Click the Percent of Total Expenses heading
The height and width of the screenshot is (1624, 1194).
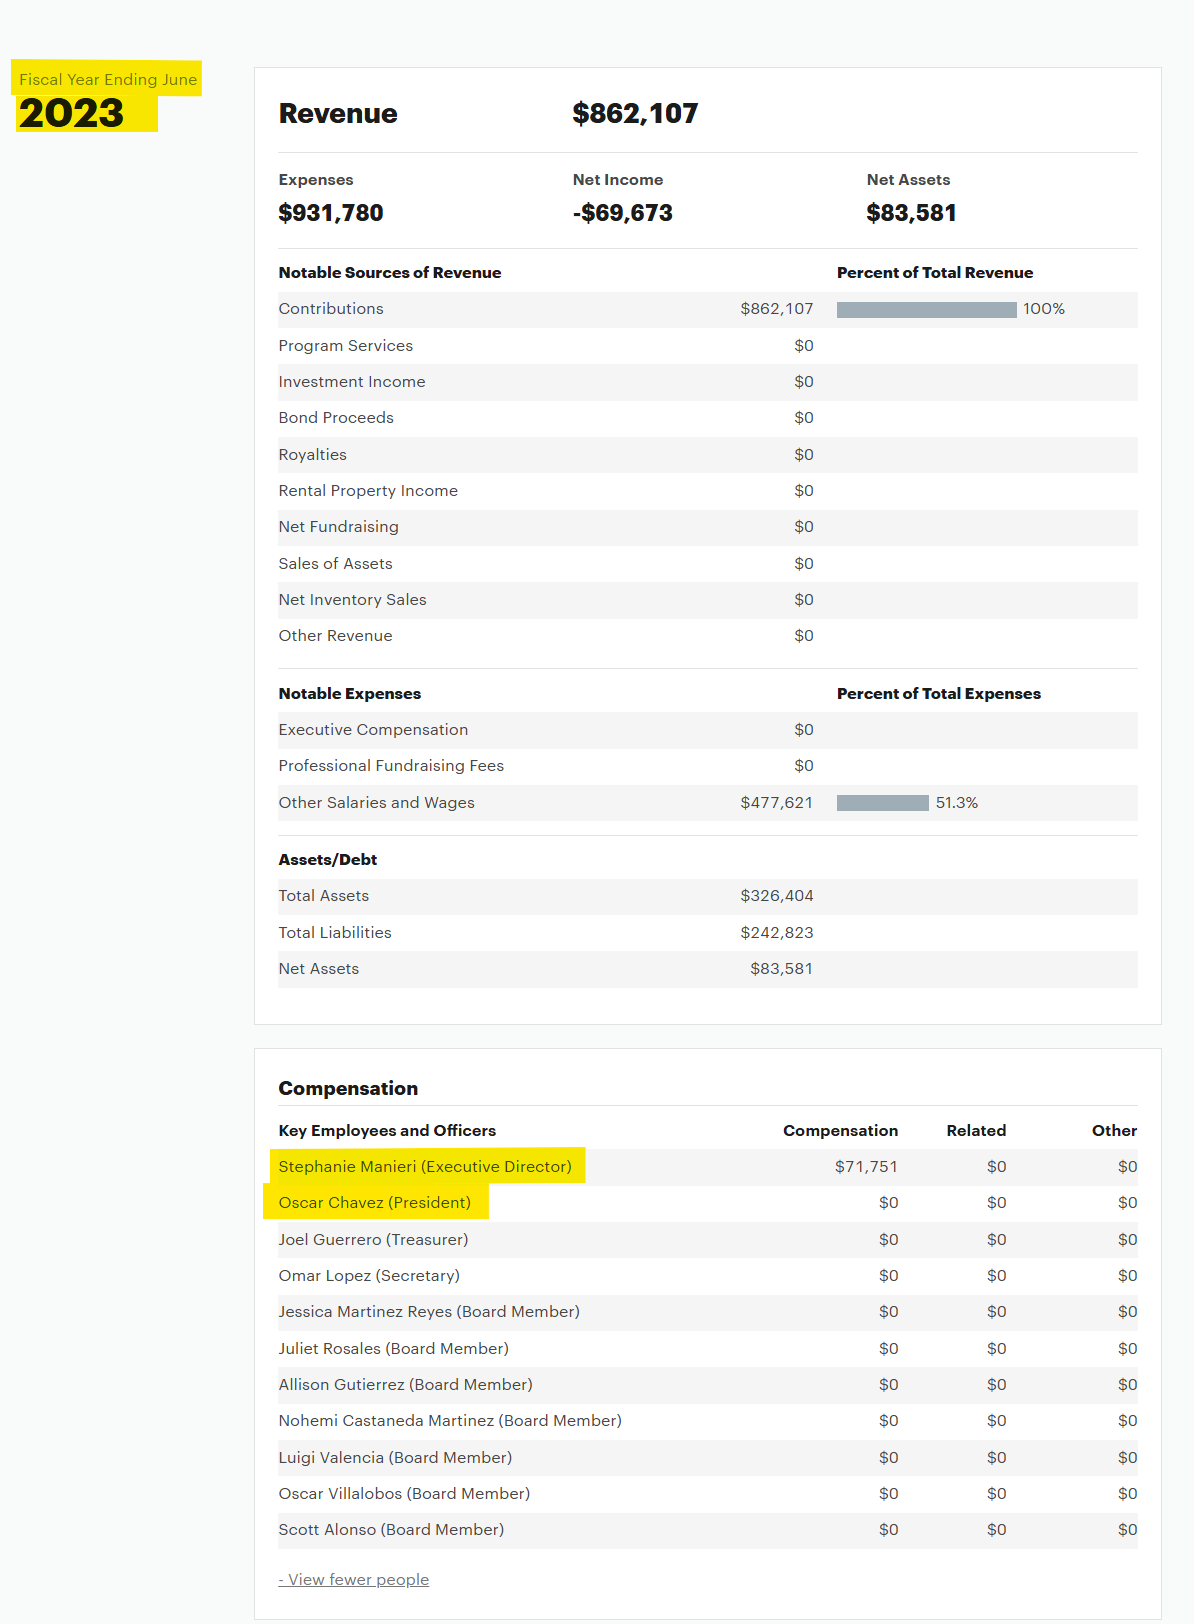(x=939, y=693)
